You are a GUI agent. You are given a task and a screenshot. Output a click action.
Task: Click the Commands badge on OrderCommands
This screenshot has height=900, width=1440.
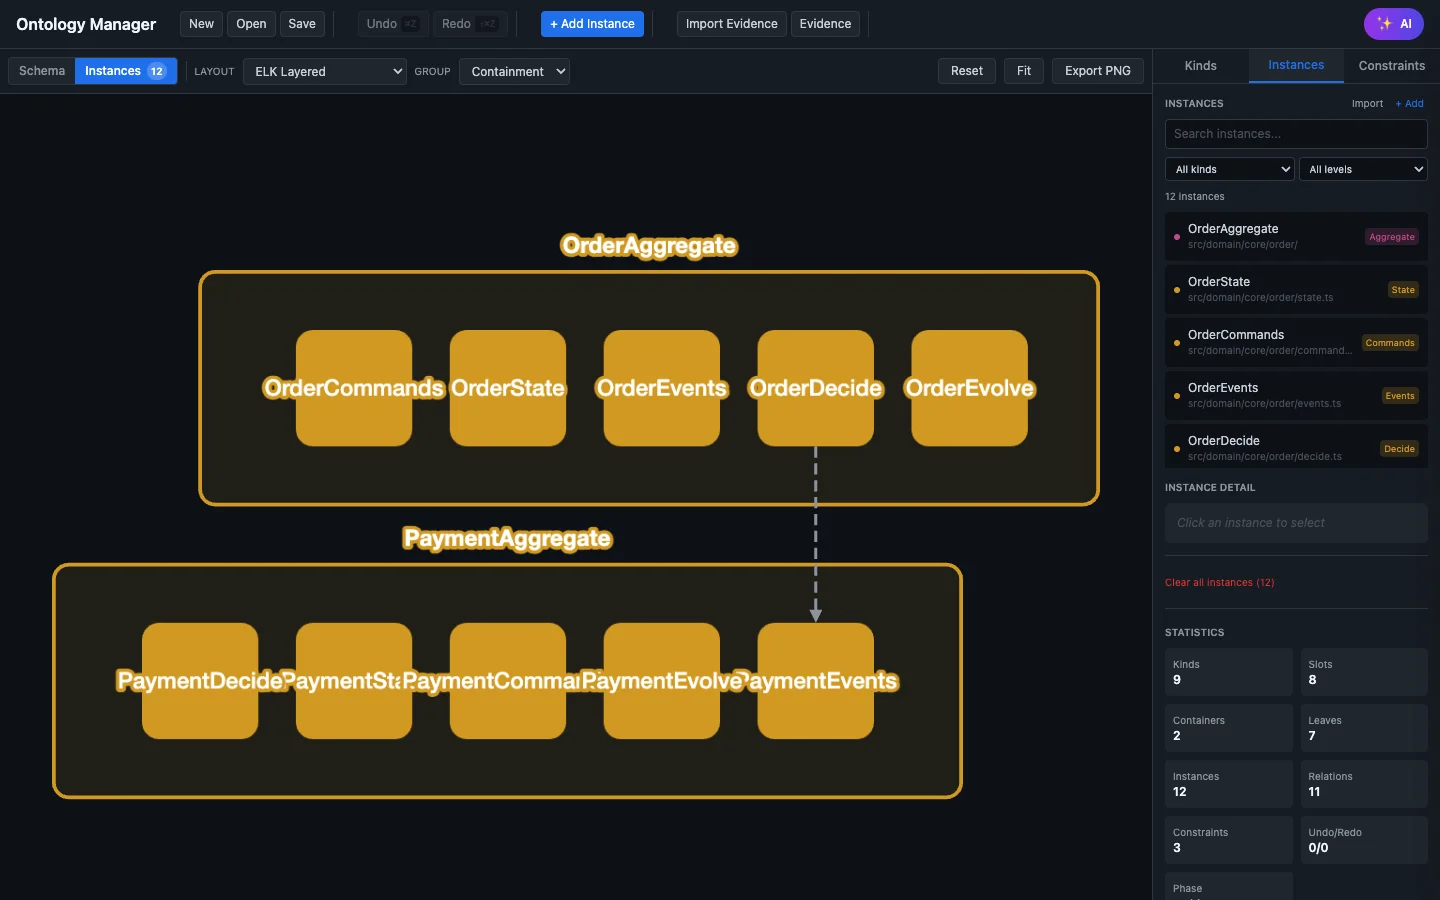click(1390, 343)
